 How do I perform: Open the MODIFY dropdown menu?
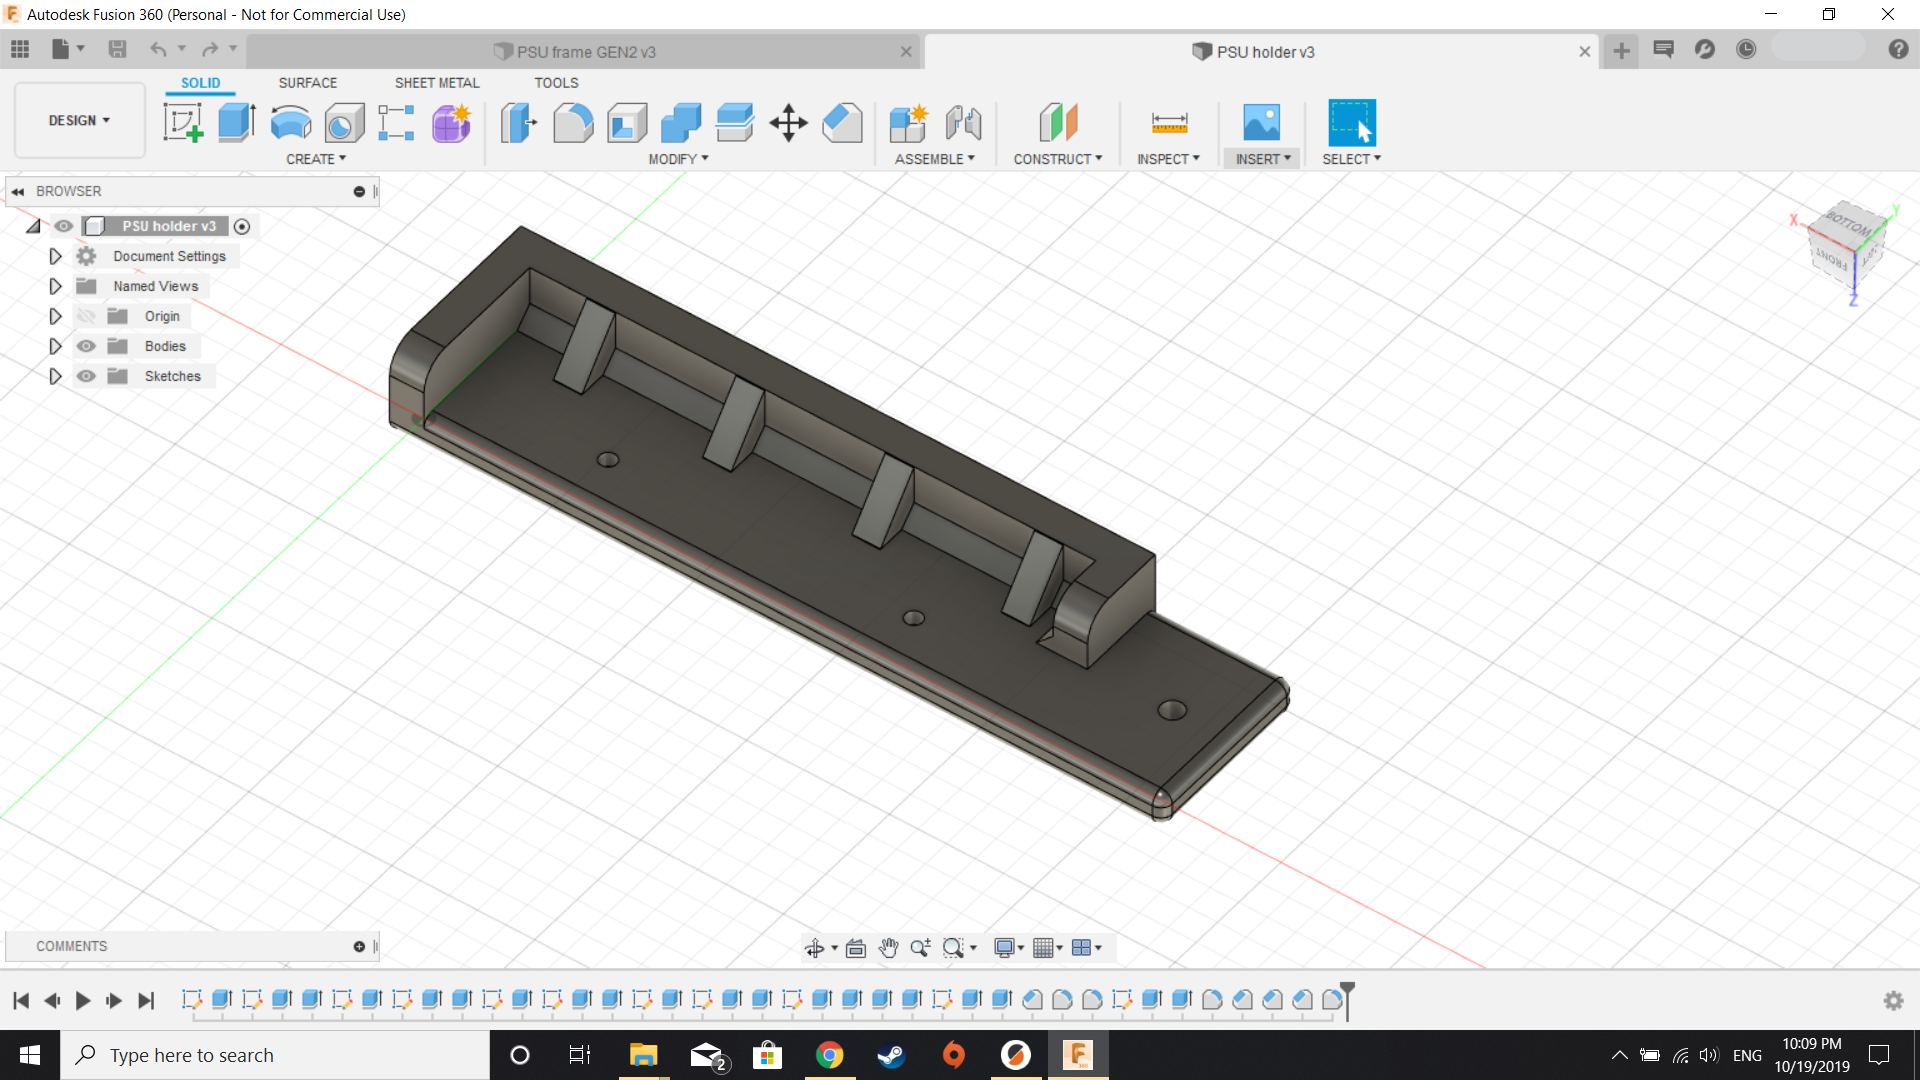point(678,159)
